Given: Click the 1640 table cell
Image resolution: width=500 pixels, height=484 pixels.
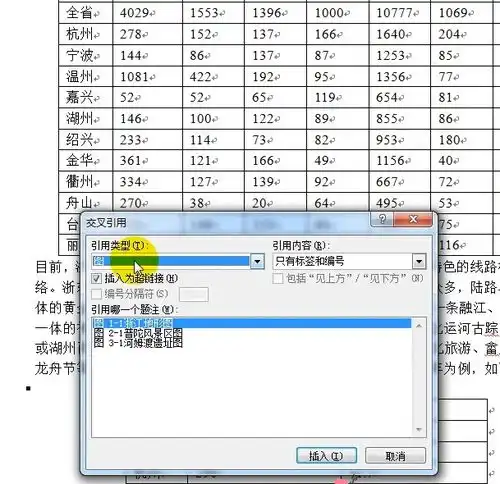Looking at the screenshot, I should coord(400,34).
